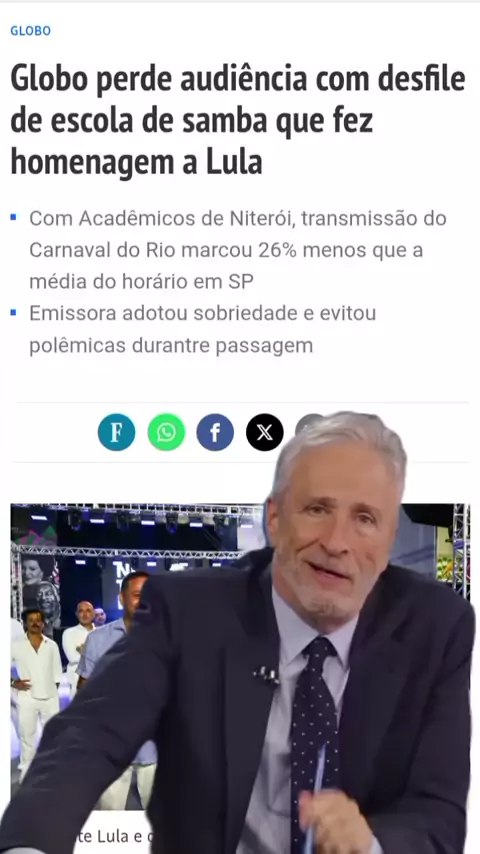Click the blue bullet marker beside Emissora
The image size is (480, 854).
14,313
